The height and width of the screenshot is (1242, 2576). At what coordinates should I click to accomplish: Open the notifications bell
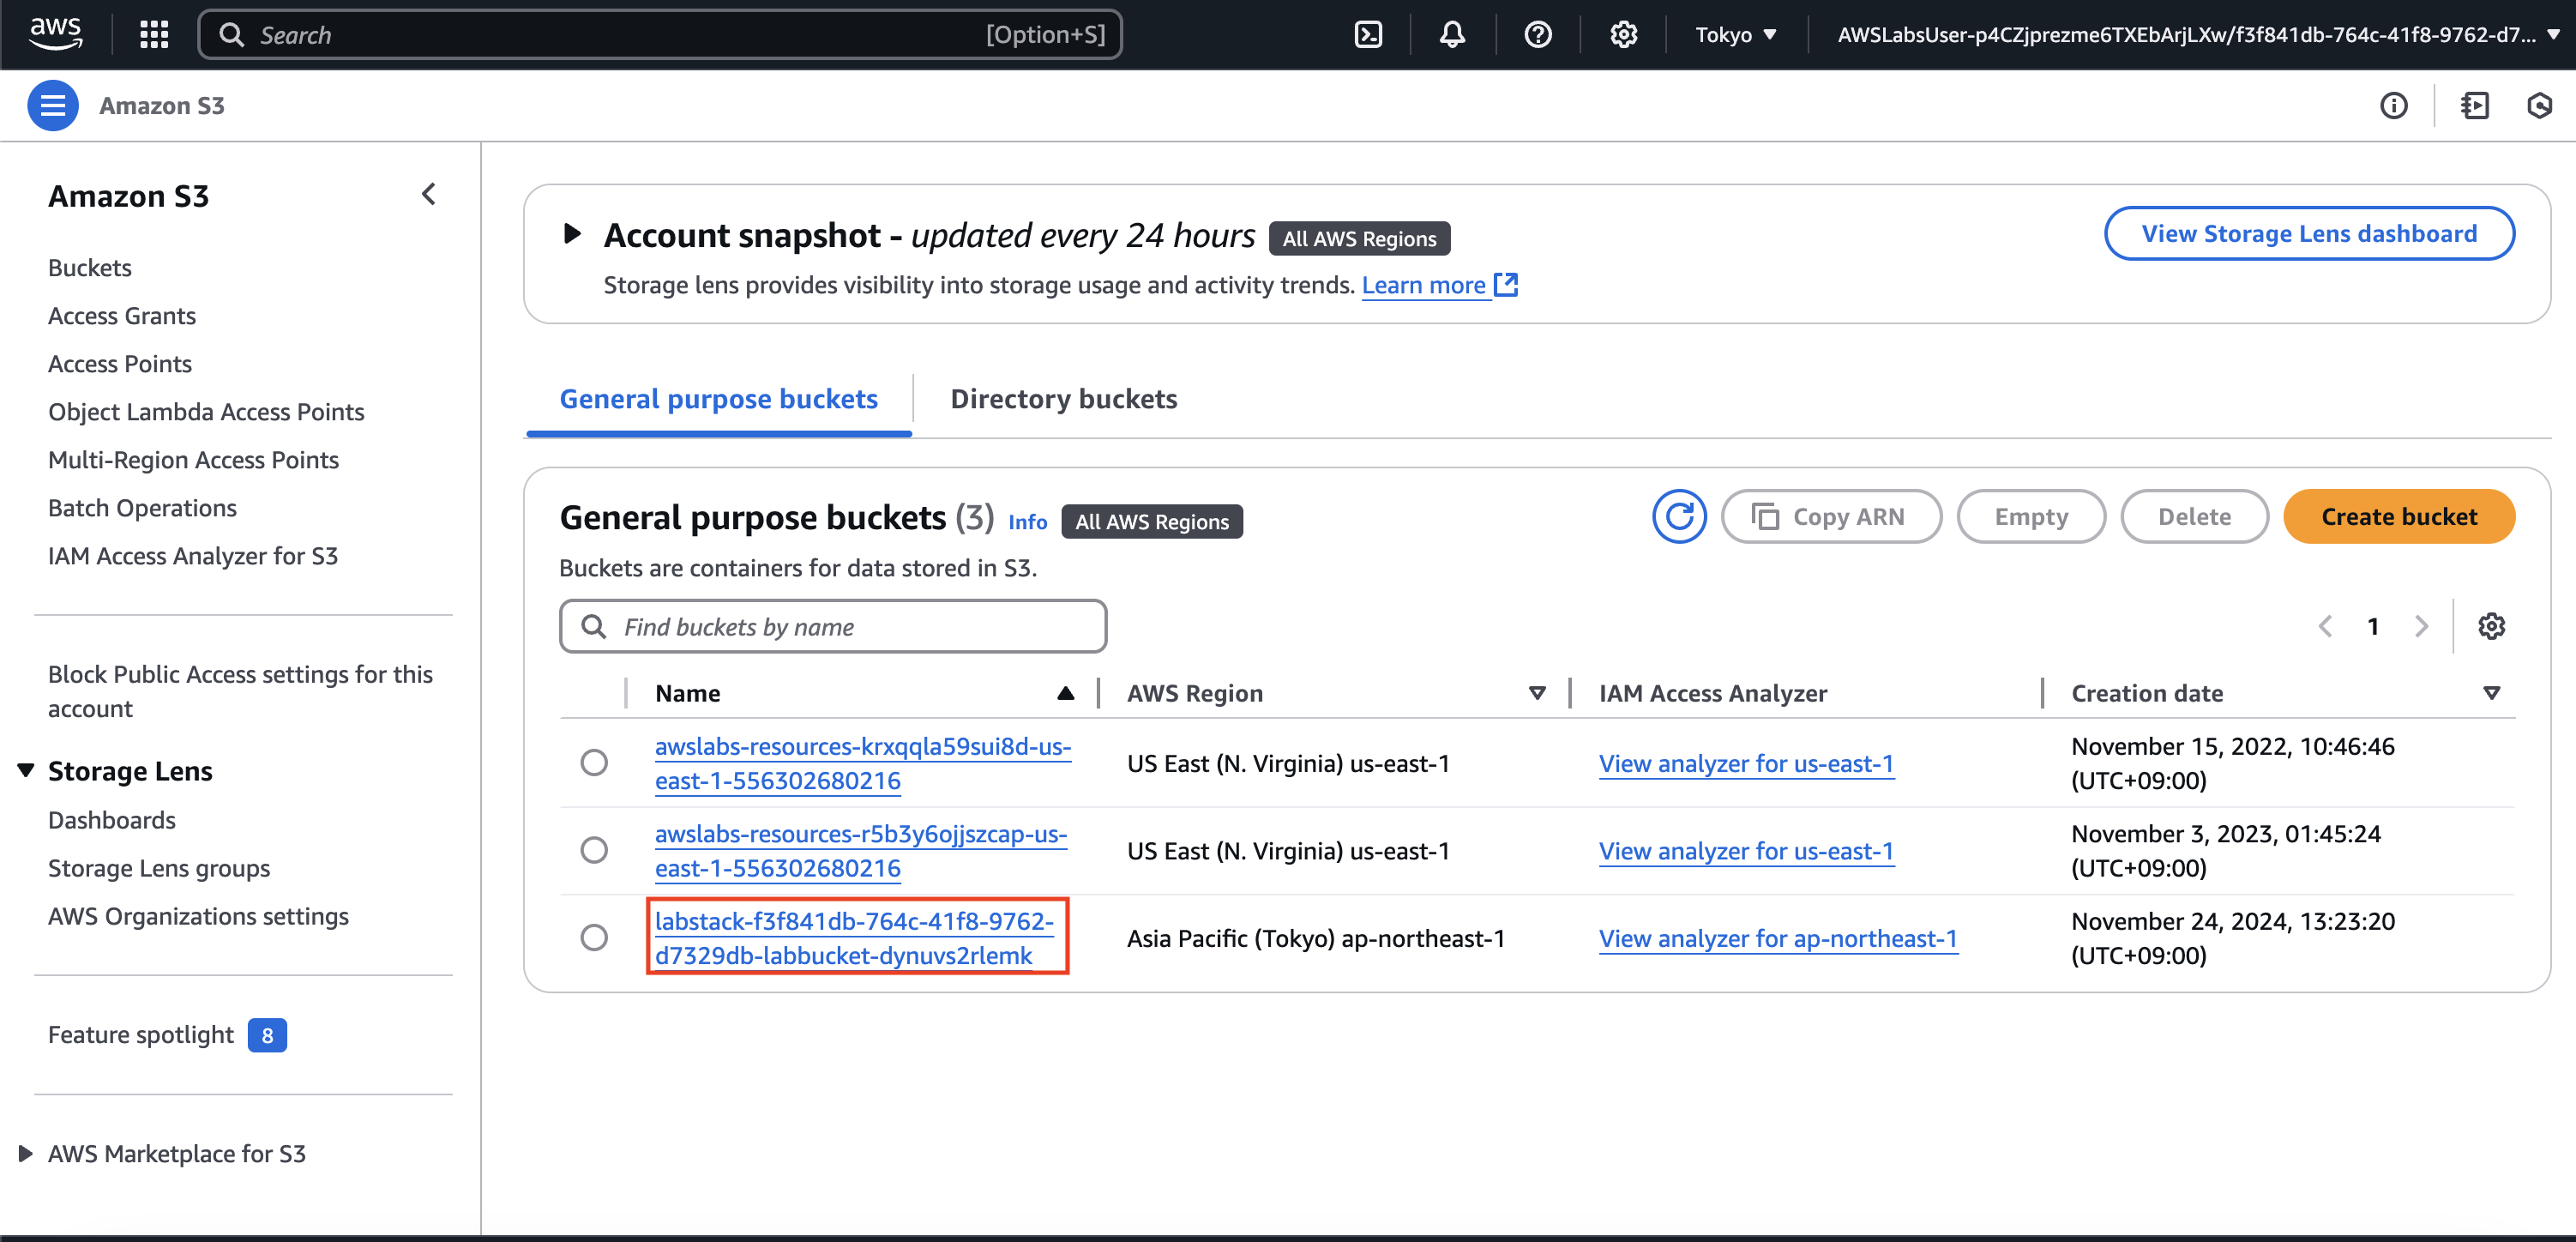click(1452, 35)
